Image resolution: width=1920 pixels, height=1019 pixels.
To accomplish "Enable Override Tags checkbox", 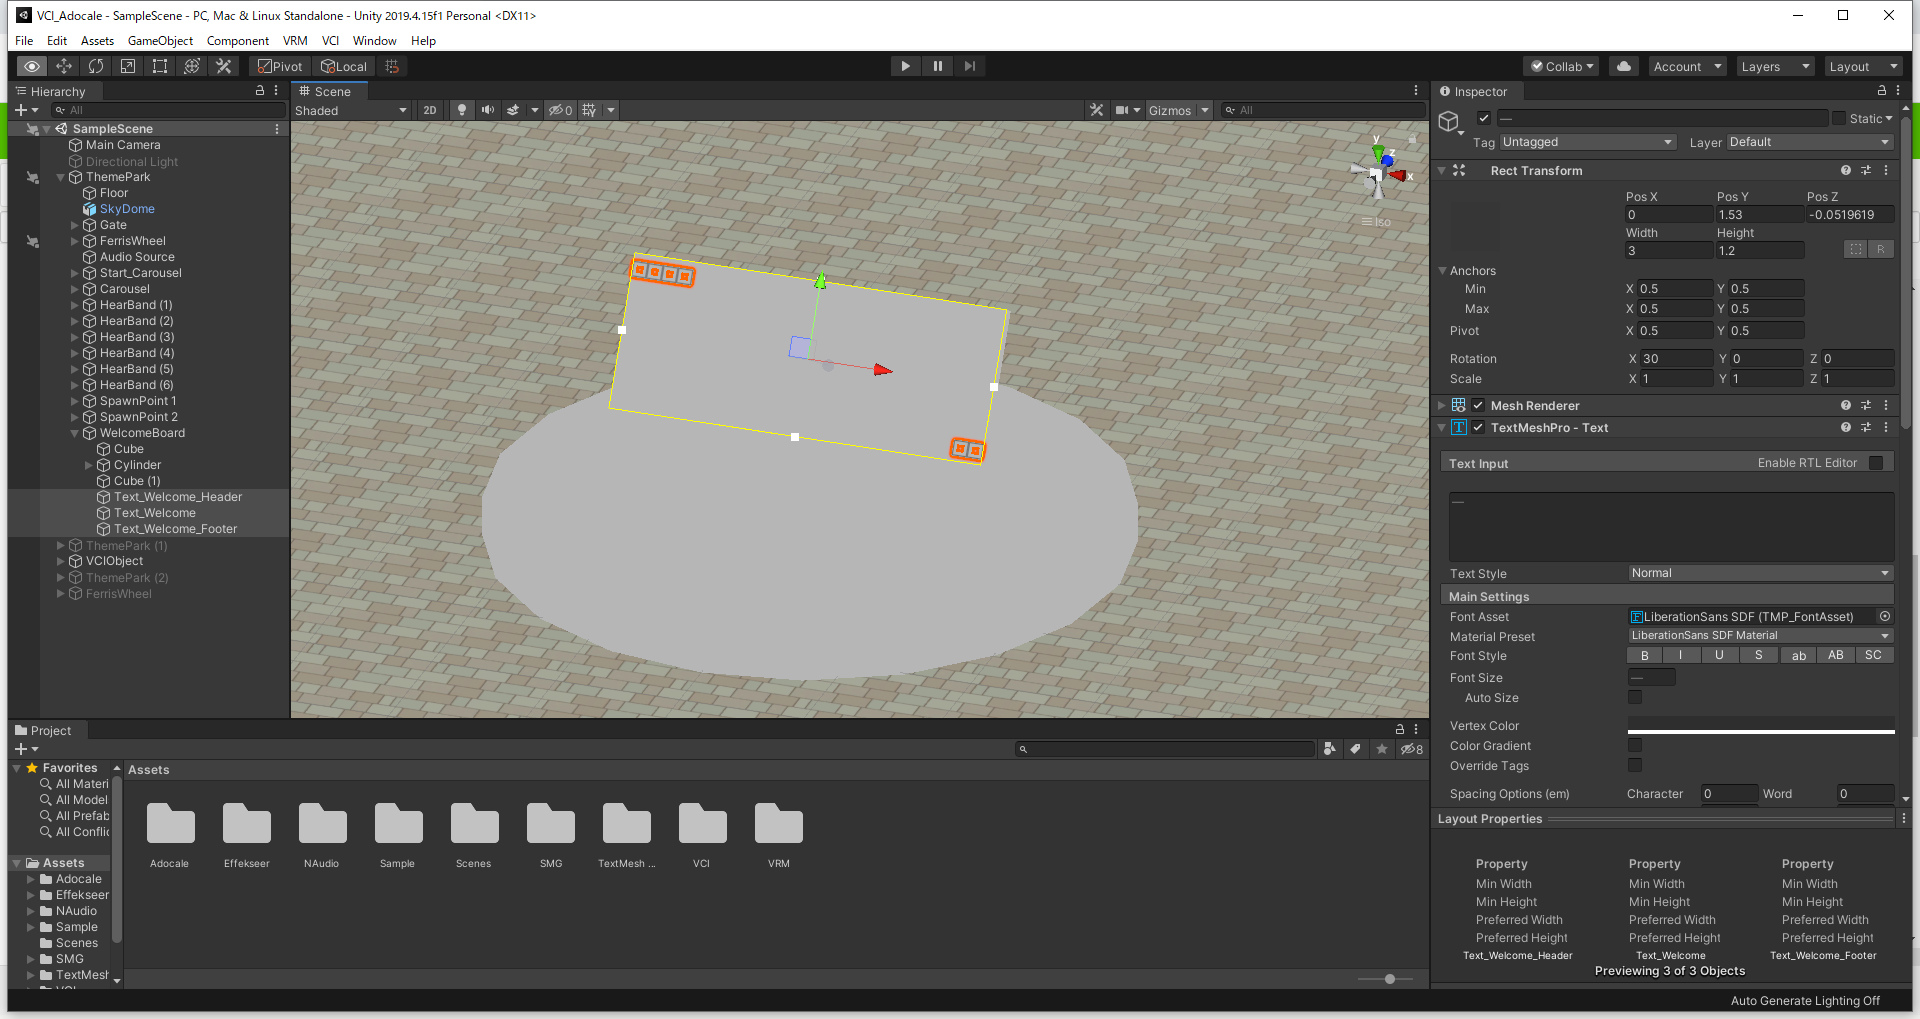I will click(1635, 766).
